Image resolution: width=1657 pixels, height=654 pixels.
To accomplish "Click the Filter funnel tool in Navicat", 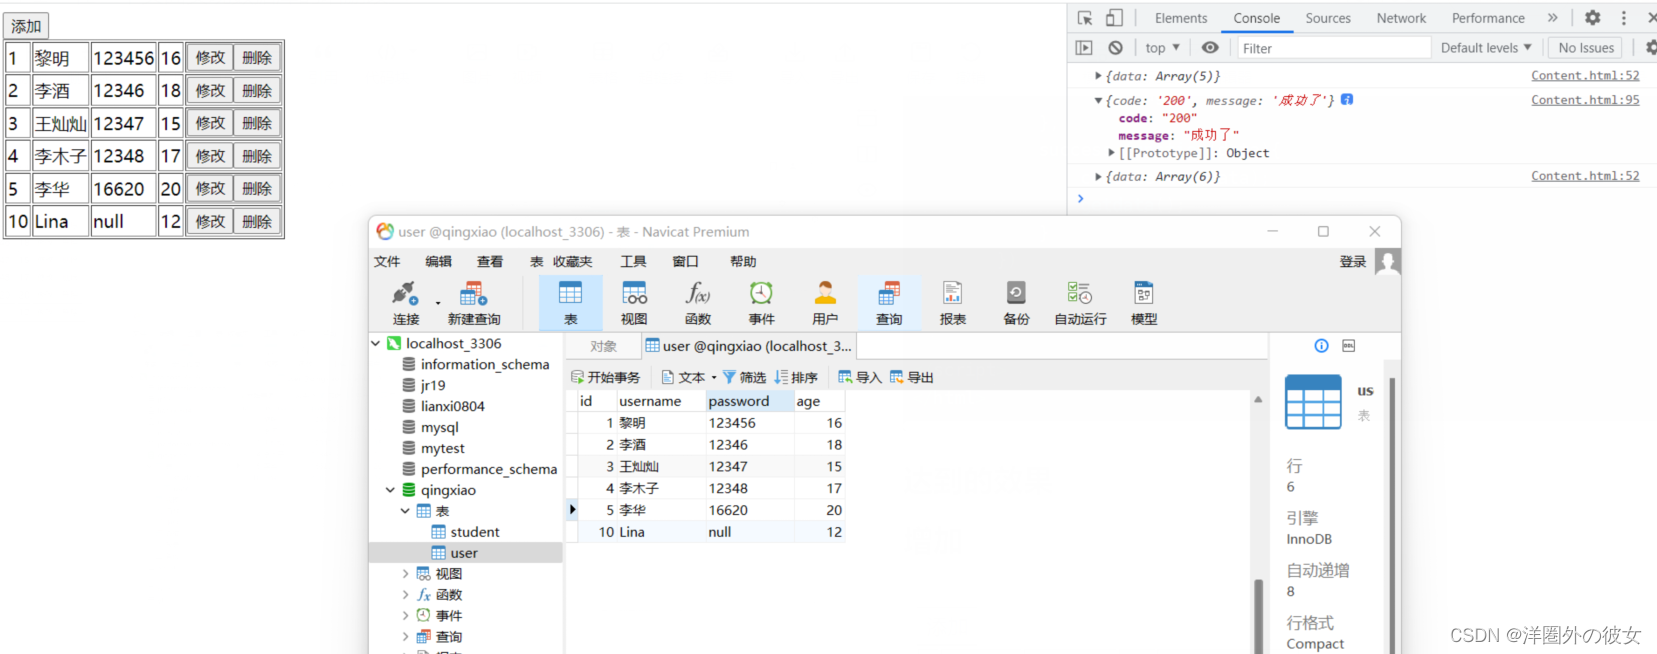I will coord(744,377).
